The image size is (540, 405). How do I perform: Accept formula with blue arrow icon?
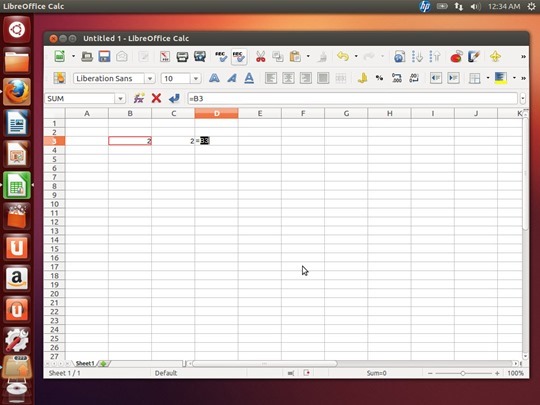pyautogui.click(x=174, y=98)
